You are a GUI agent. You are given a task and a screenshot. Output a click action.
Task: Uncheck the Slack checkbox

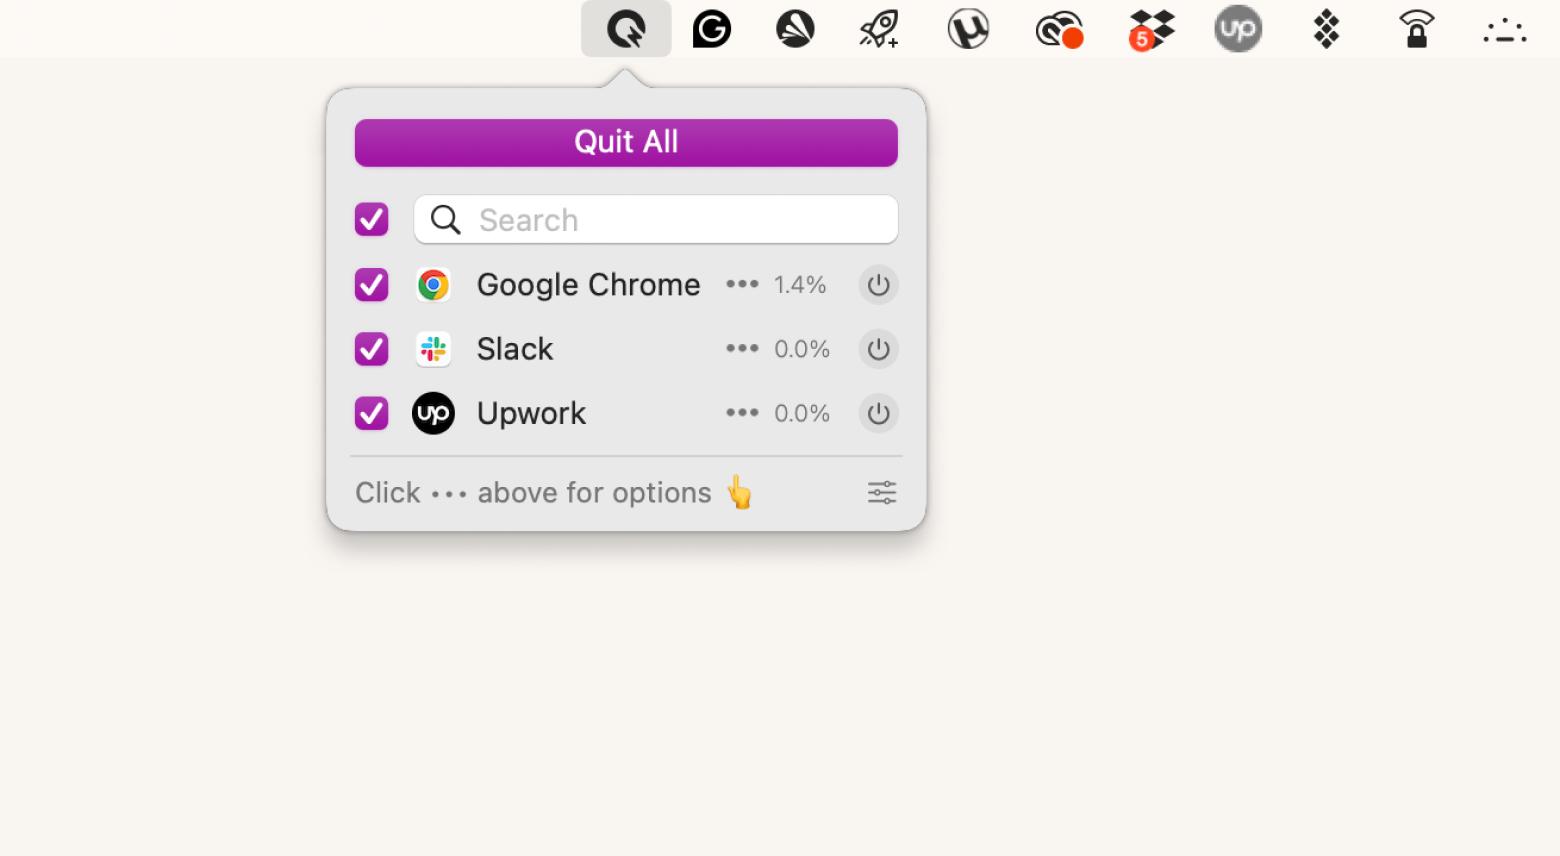coord(371,349)
